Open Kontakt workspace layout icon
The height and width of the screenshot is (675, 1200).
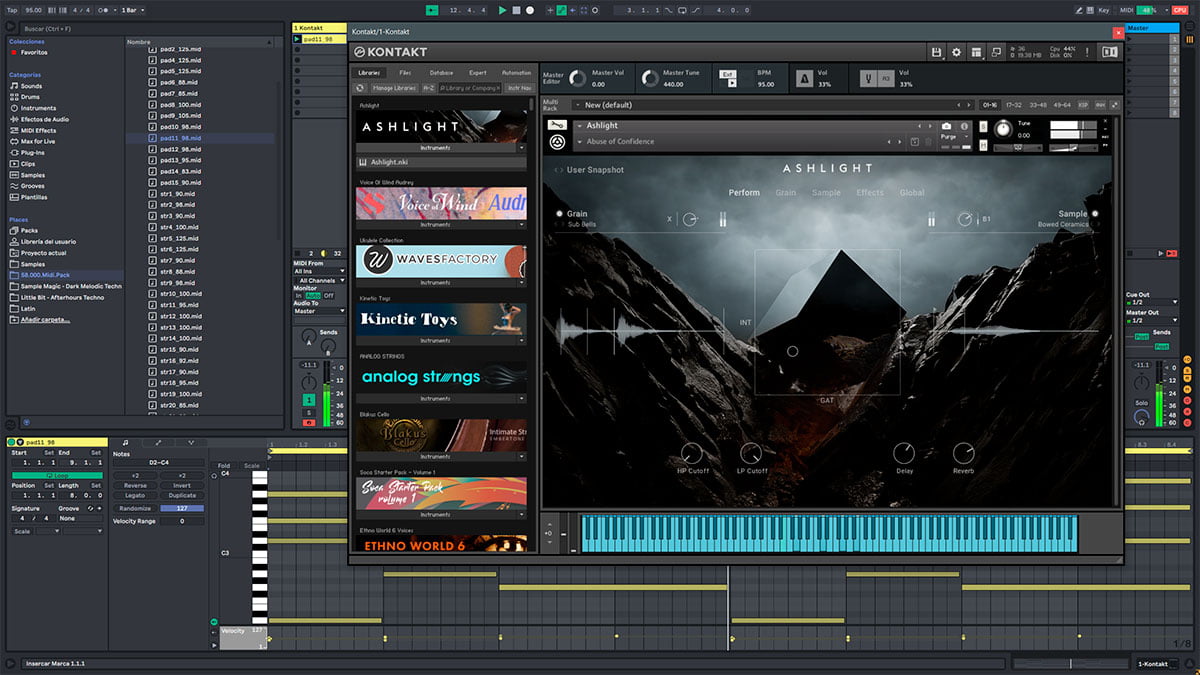tap(976, 52)
